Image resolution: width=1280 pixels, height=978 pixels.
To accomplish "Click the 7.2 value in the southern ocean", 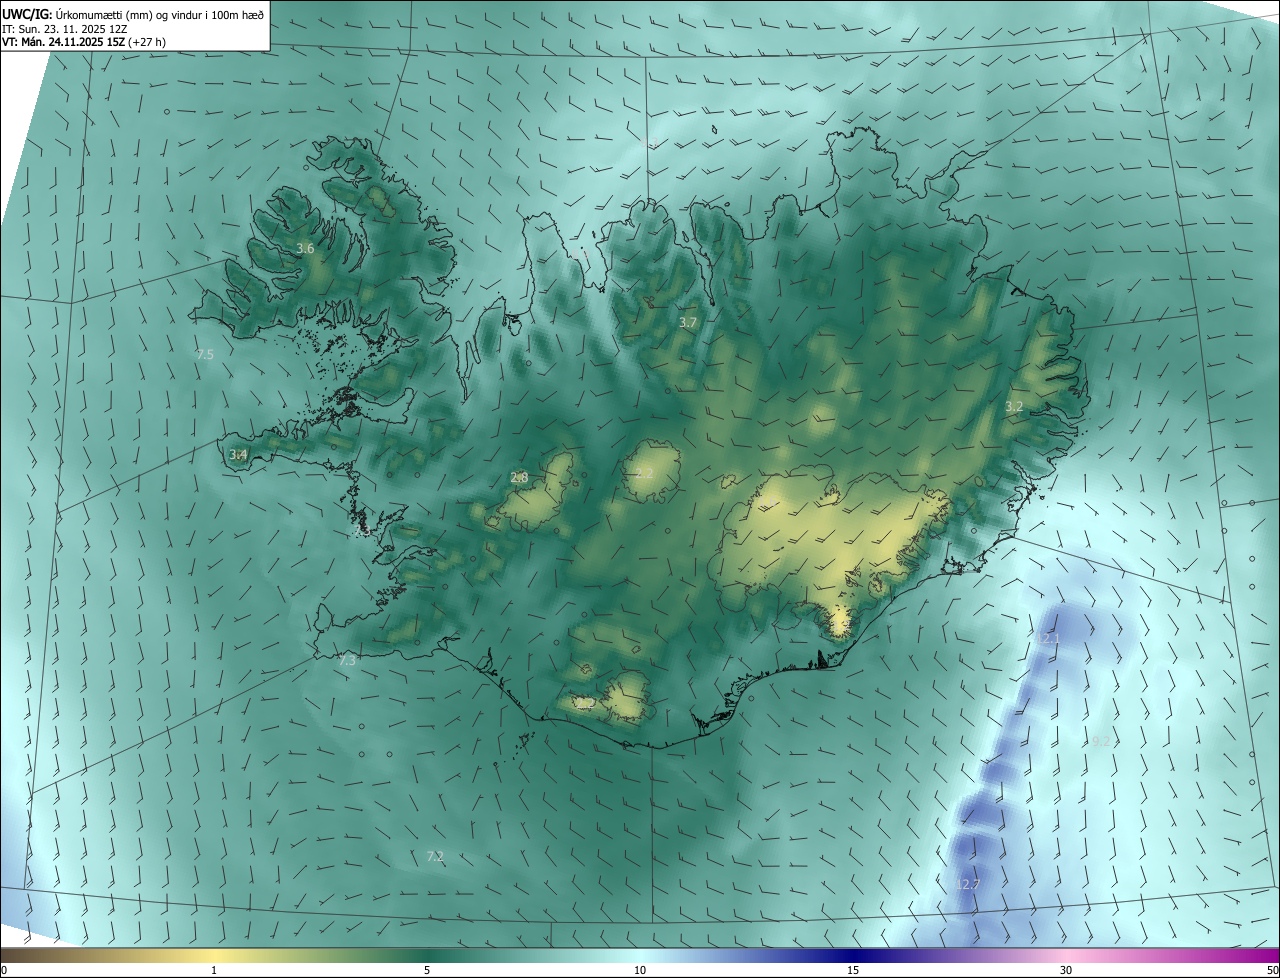I will coord(435,856).
